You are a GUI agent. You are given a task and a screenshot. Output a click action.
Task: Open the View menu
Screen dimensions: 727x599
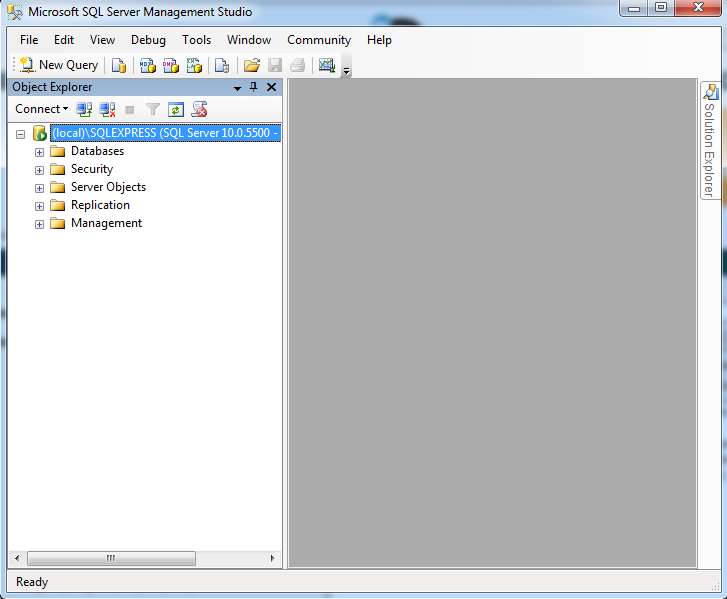click(102, 40)
